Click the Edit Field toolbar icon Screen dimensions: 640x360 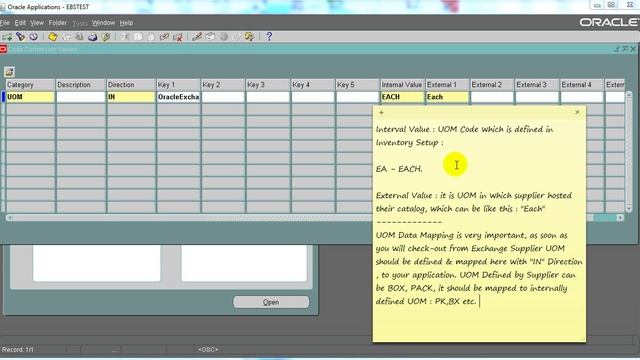[x=197, y=37]
